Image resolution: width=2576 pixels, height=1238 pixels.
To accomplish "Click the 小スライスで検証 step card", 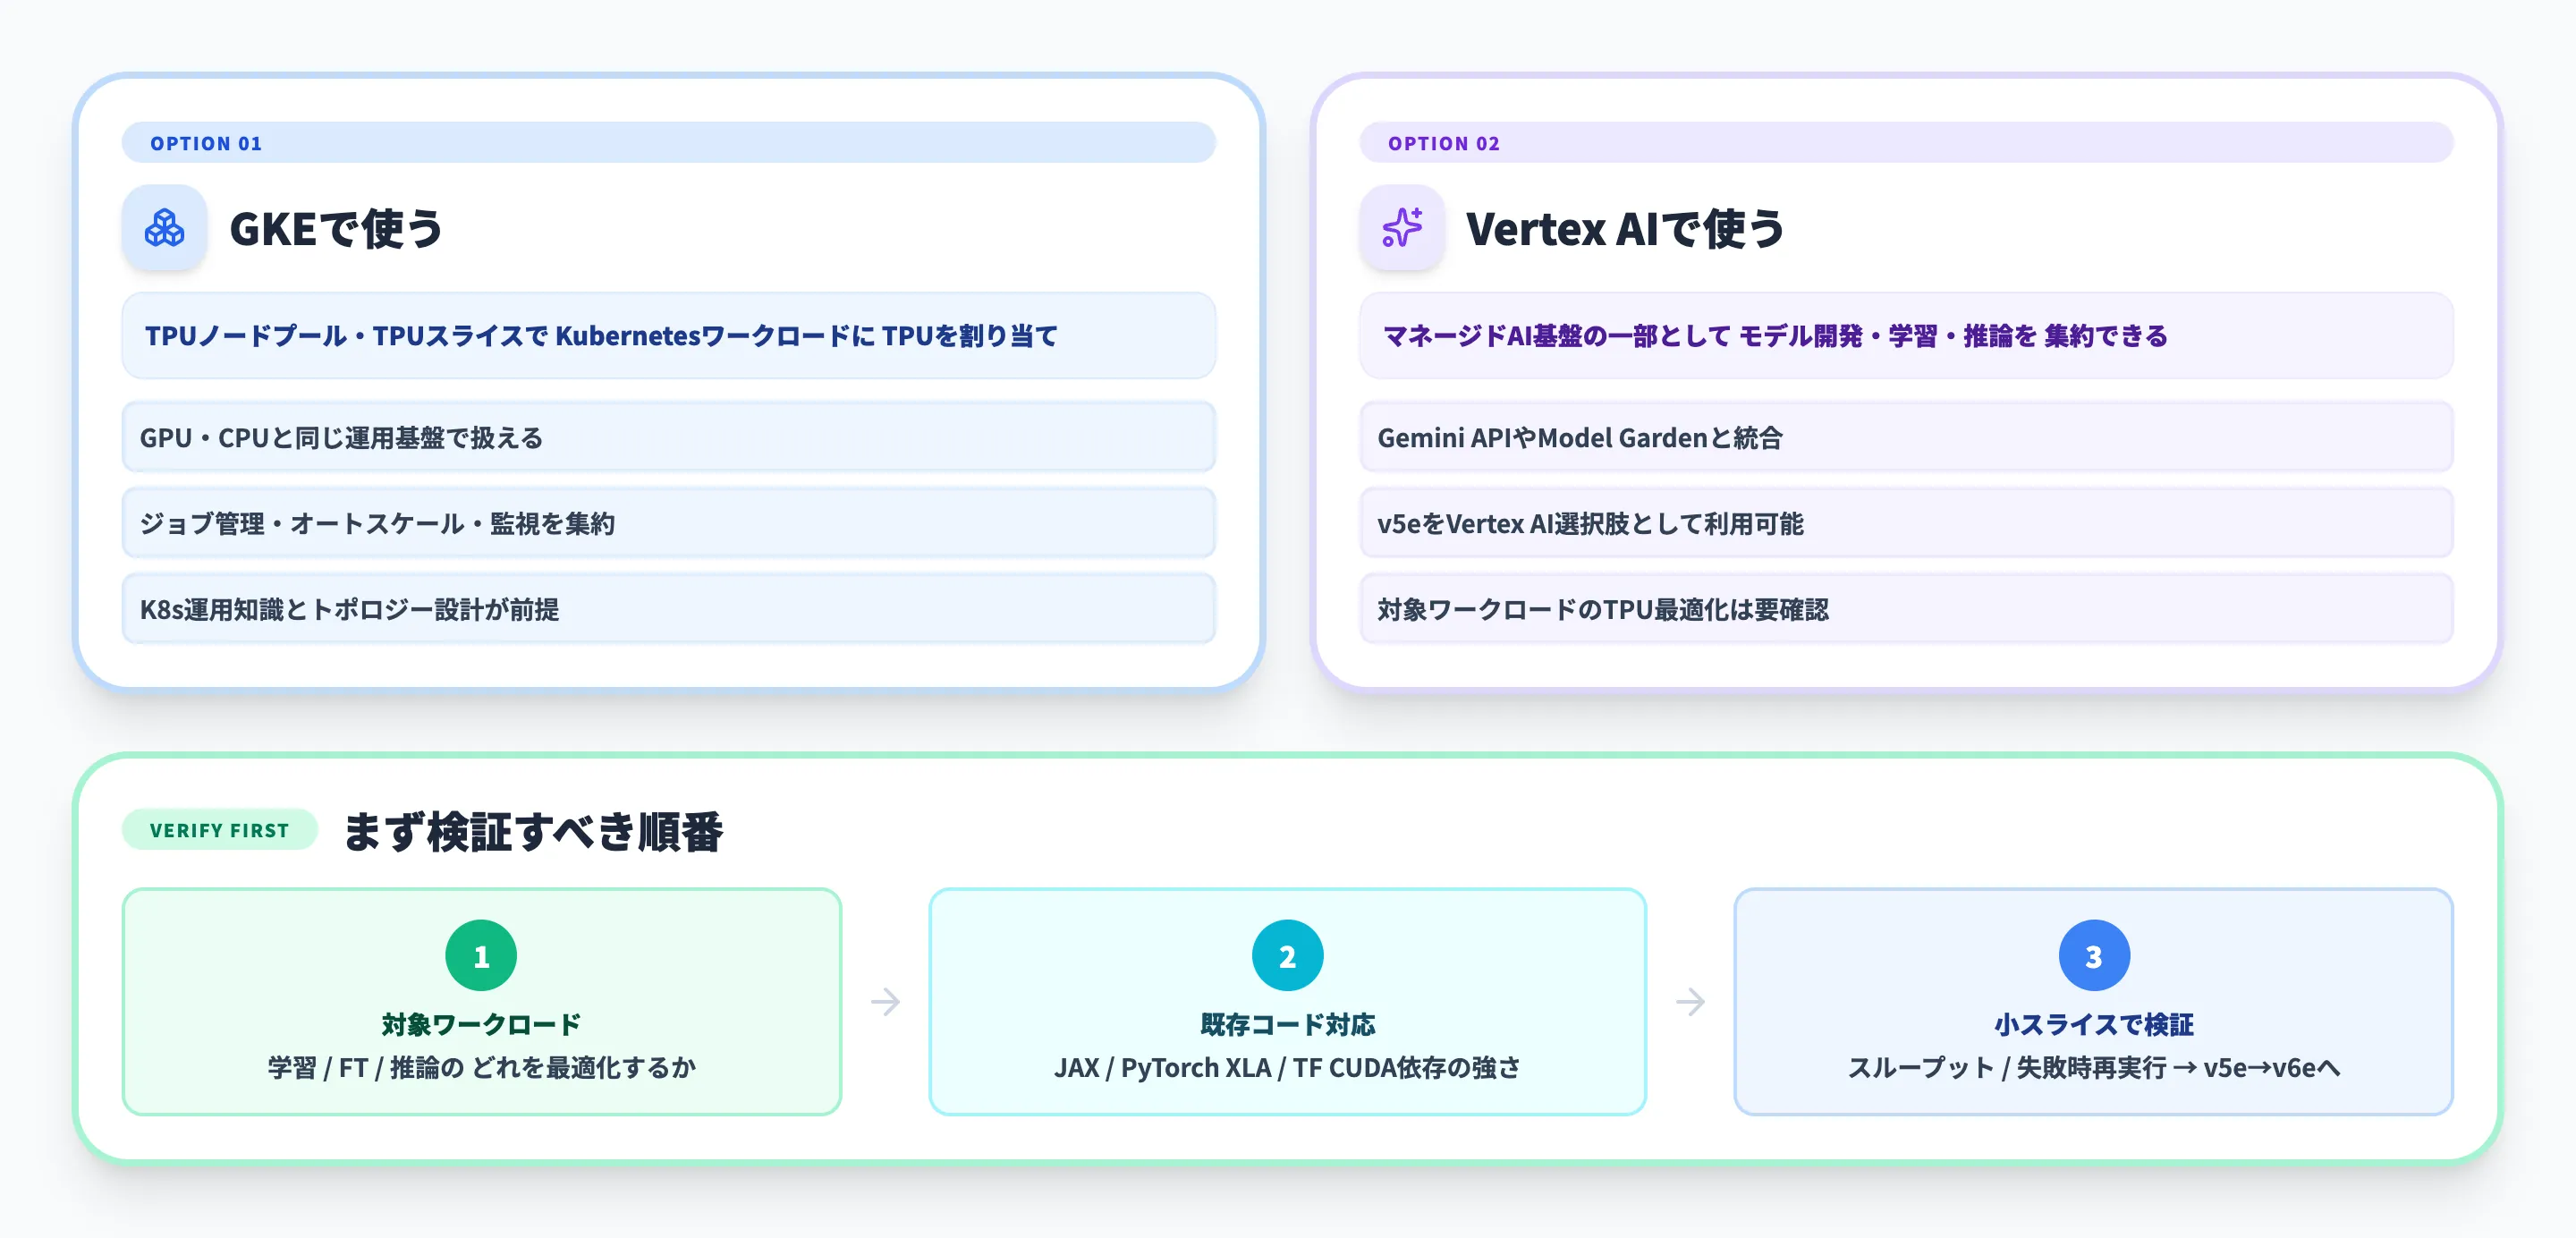I will tap(2095, 1001).
